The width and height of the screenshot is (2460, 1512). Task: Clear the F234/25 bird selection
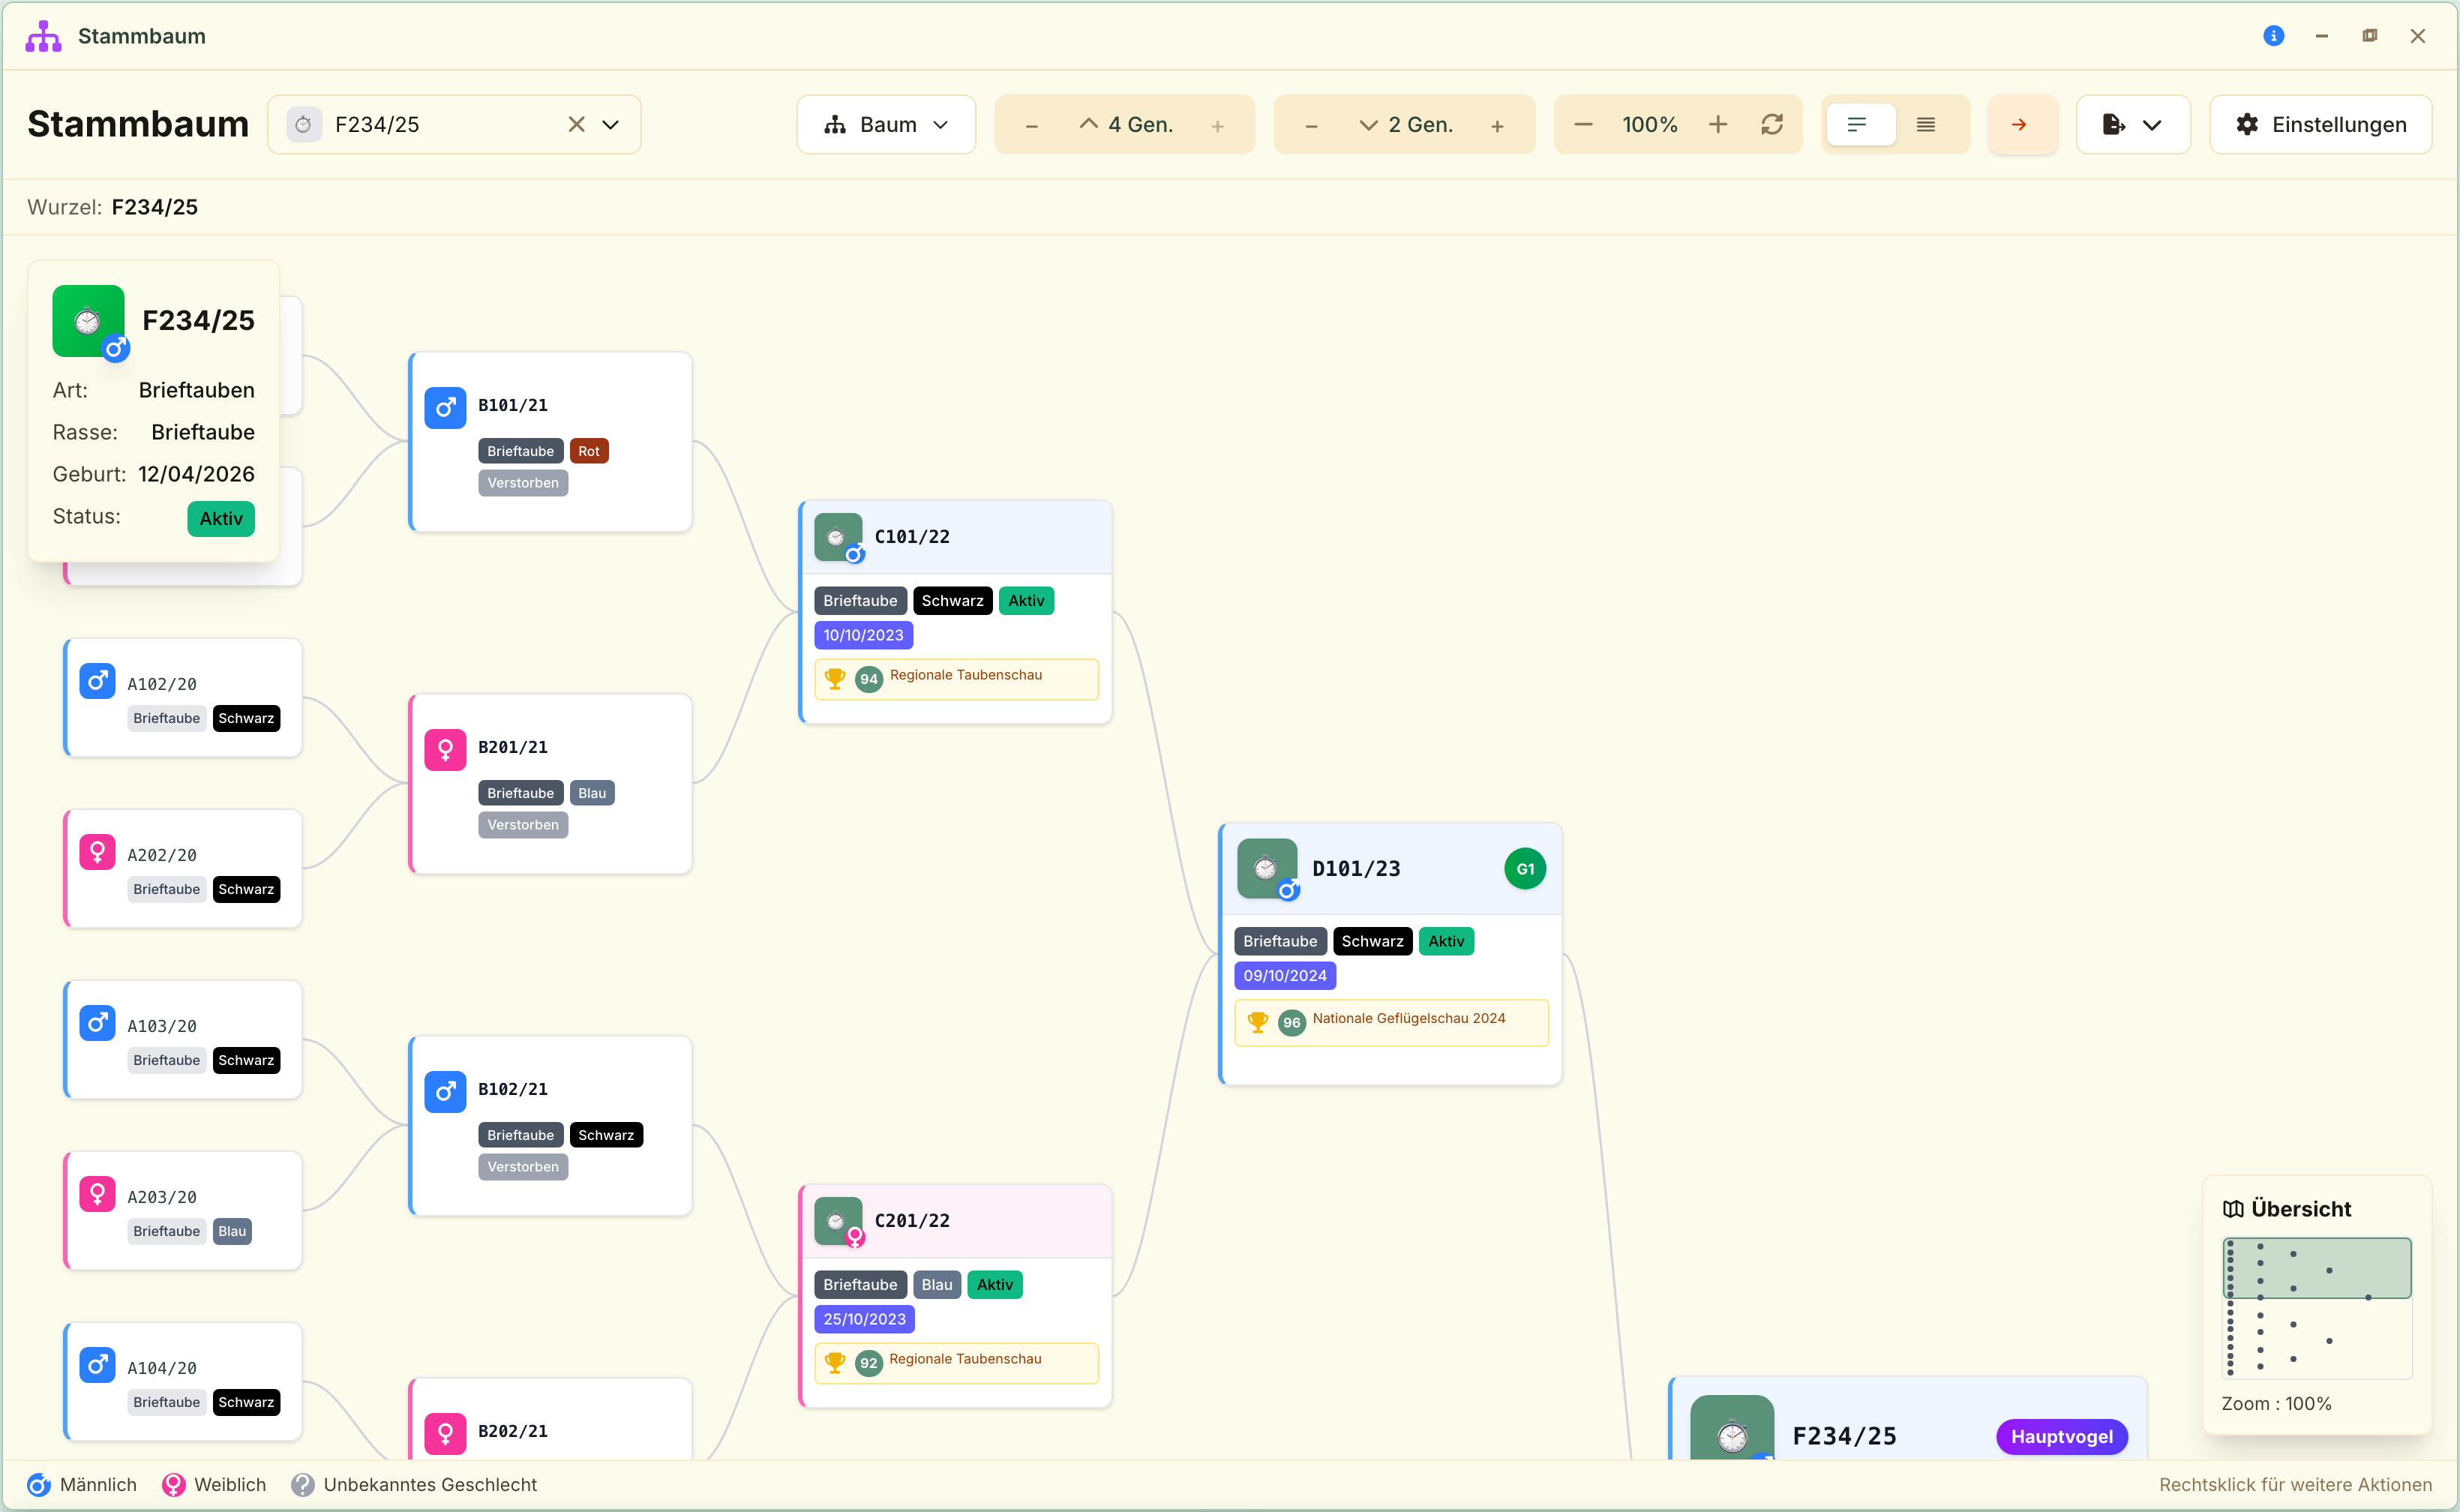(576, 124)
